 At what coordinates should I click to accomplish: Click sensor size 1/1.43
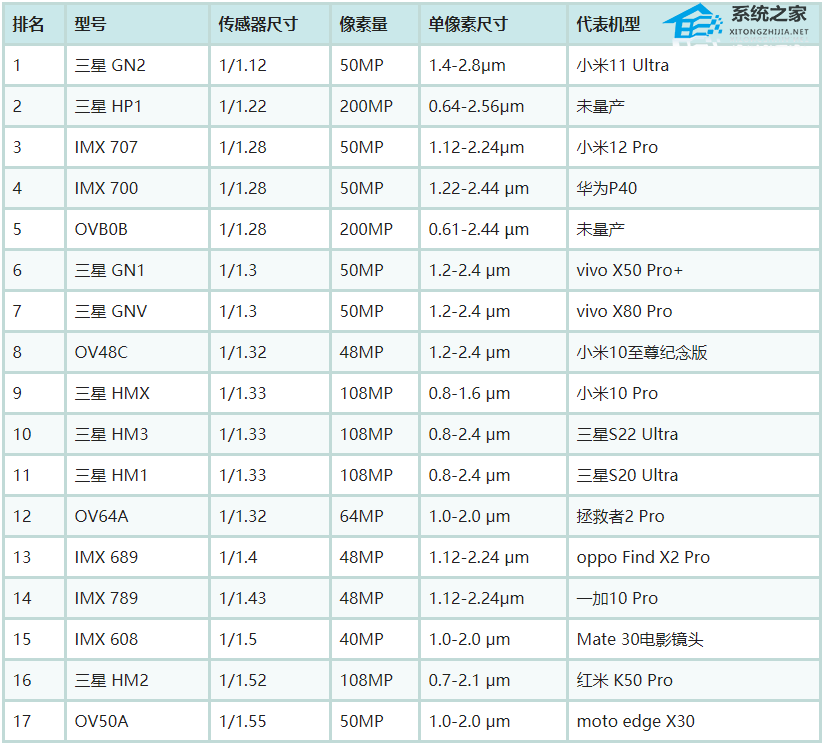243,598
